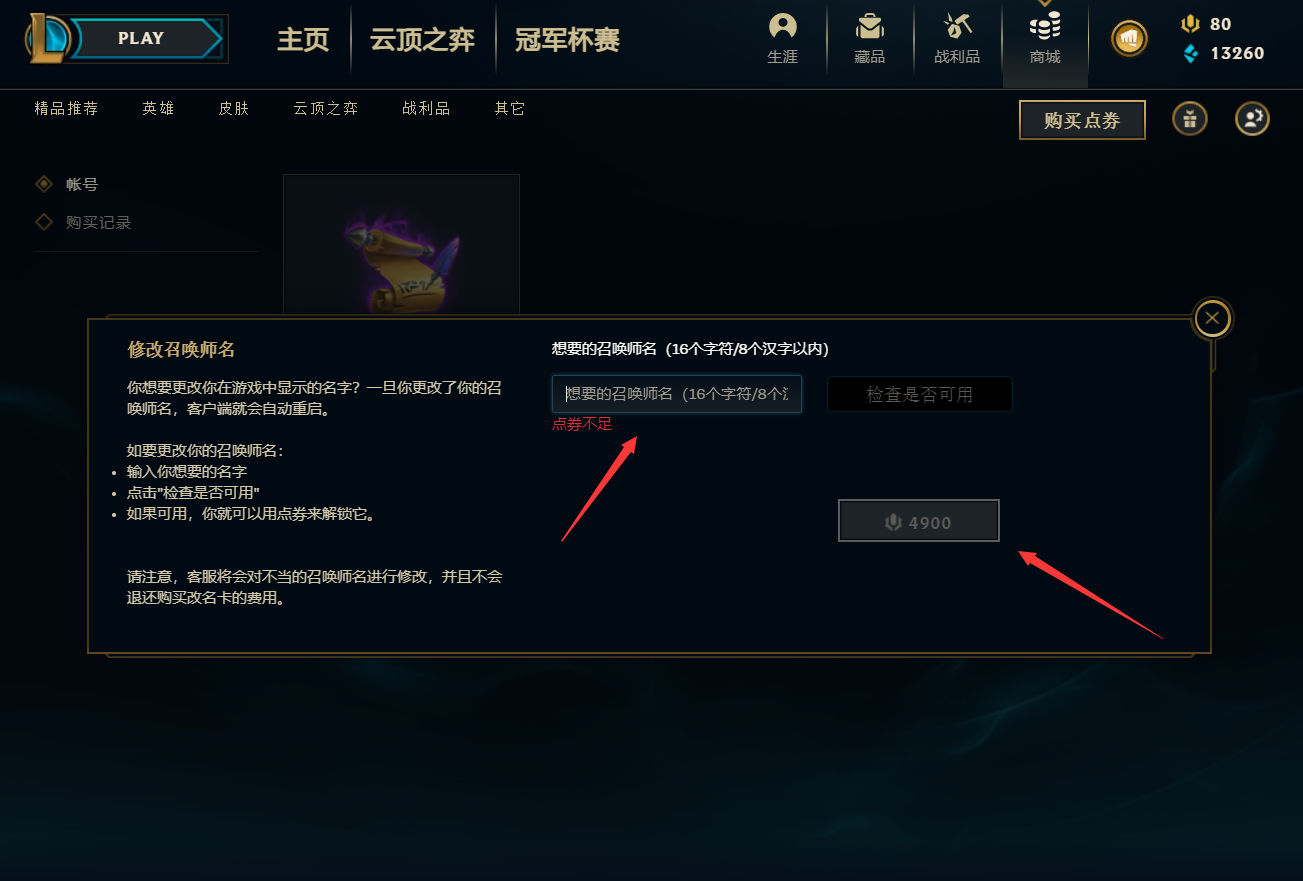The image size is (1303, 881).
Task: Click the 4900 points purchase button
Action: point(919,521)
